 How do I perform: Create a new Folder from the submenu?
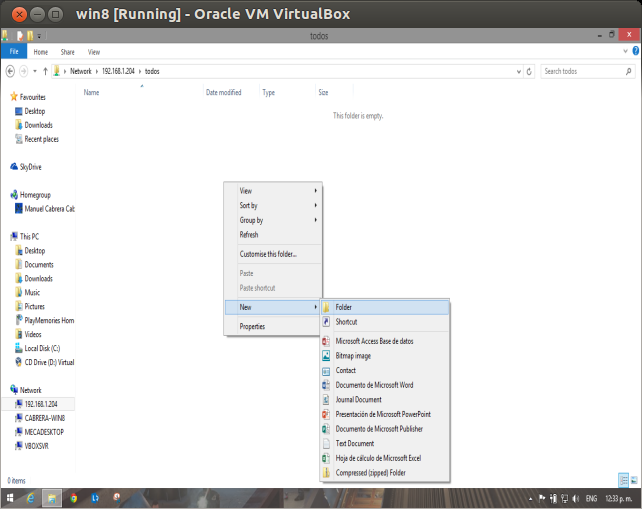(x=385, y=307)
